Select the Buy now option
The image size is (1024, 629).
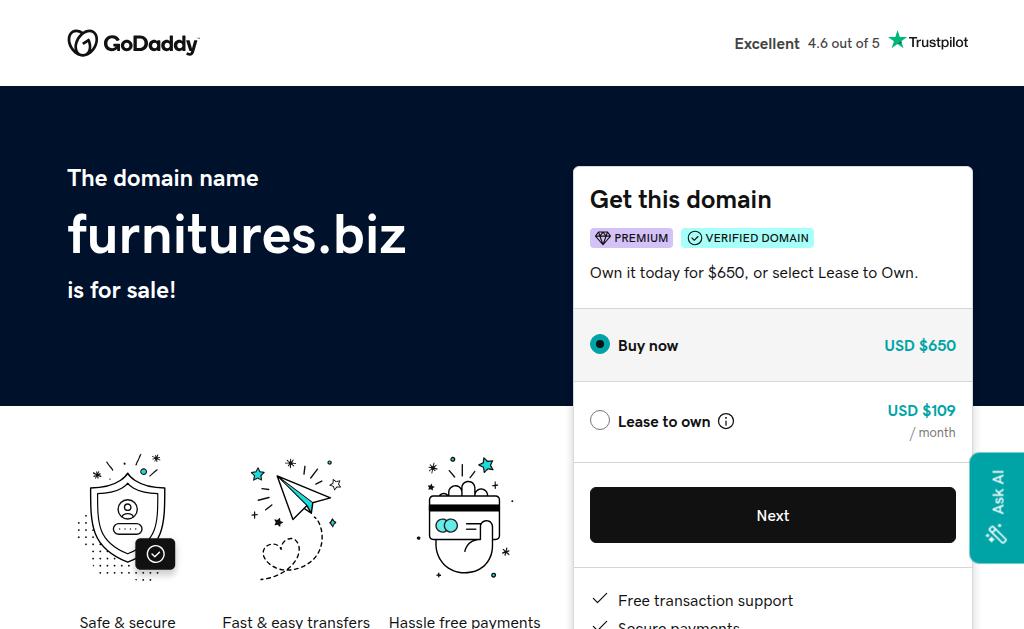pos(600,345)
